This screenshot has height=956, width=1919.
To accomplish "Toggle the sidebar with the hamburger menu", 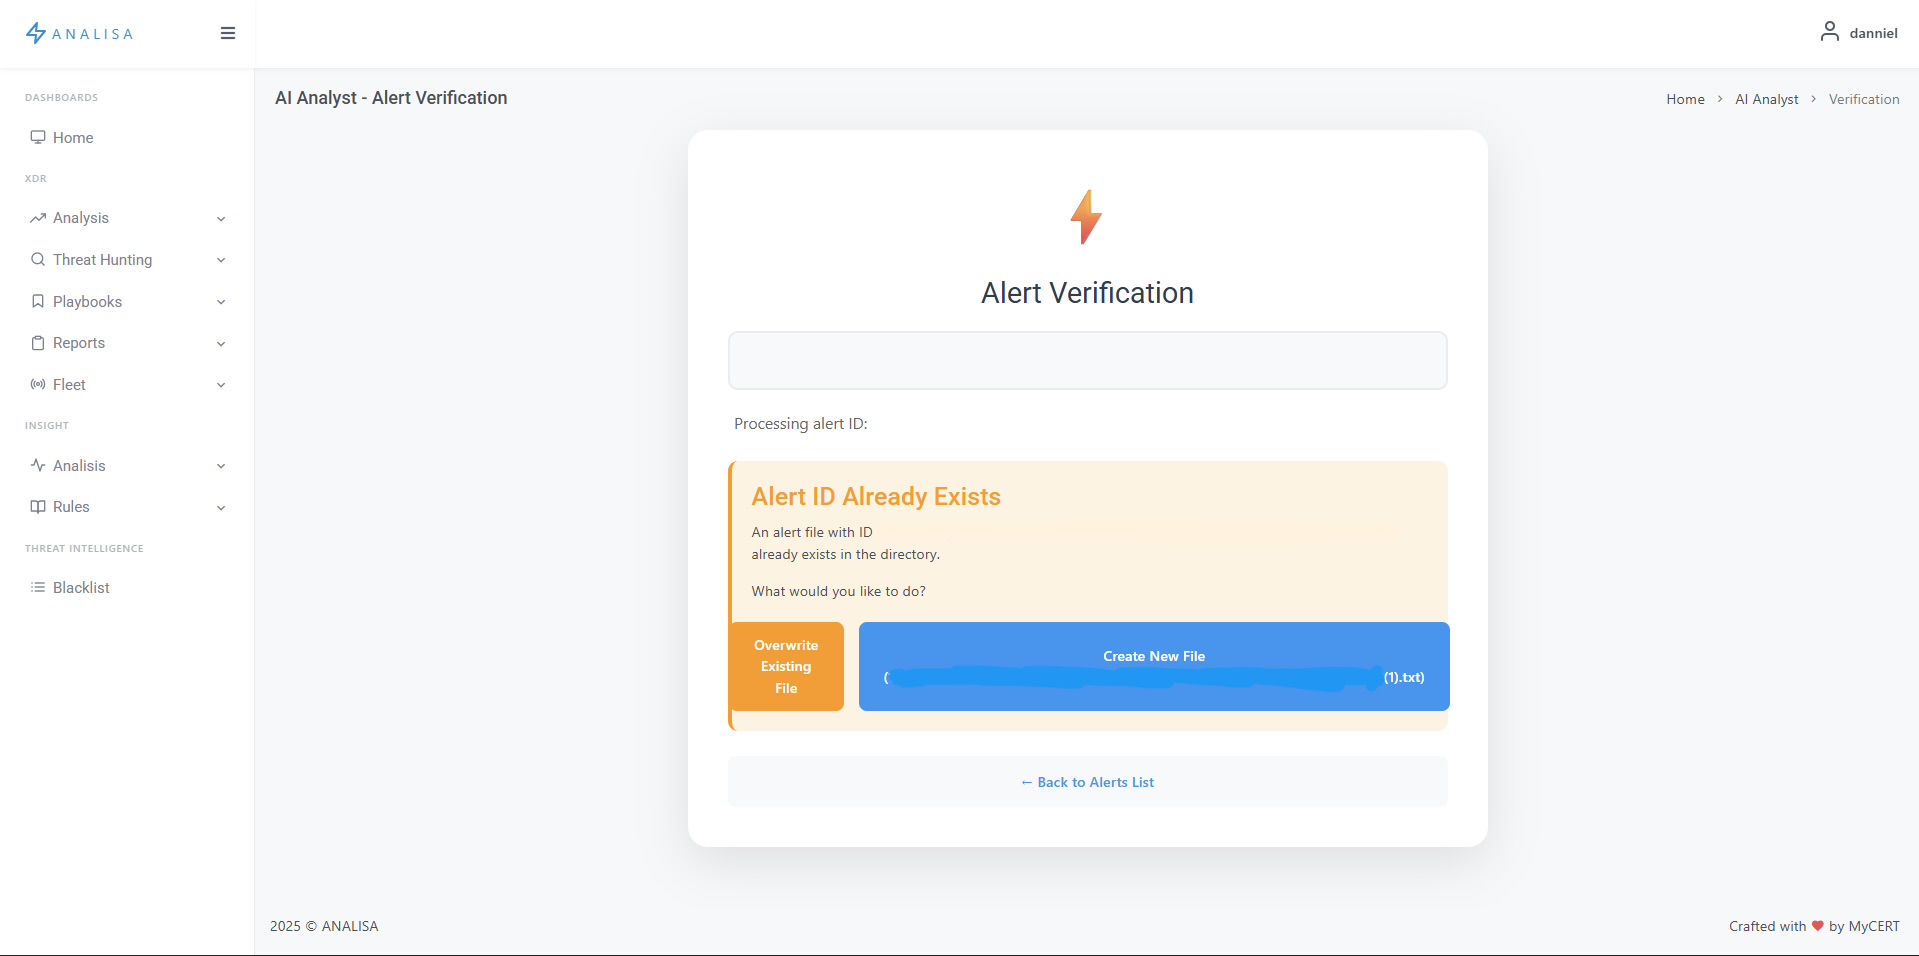I will click(x=227, y=33).
